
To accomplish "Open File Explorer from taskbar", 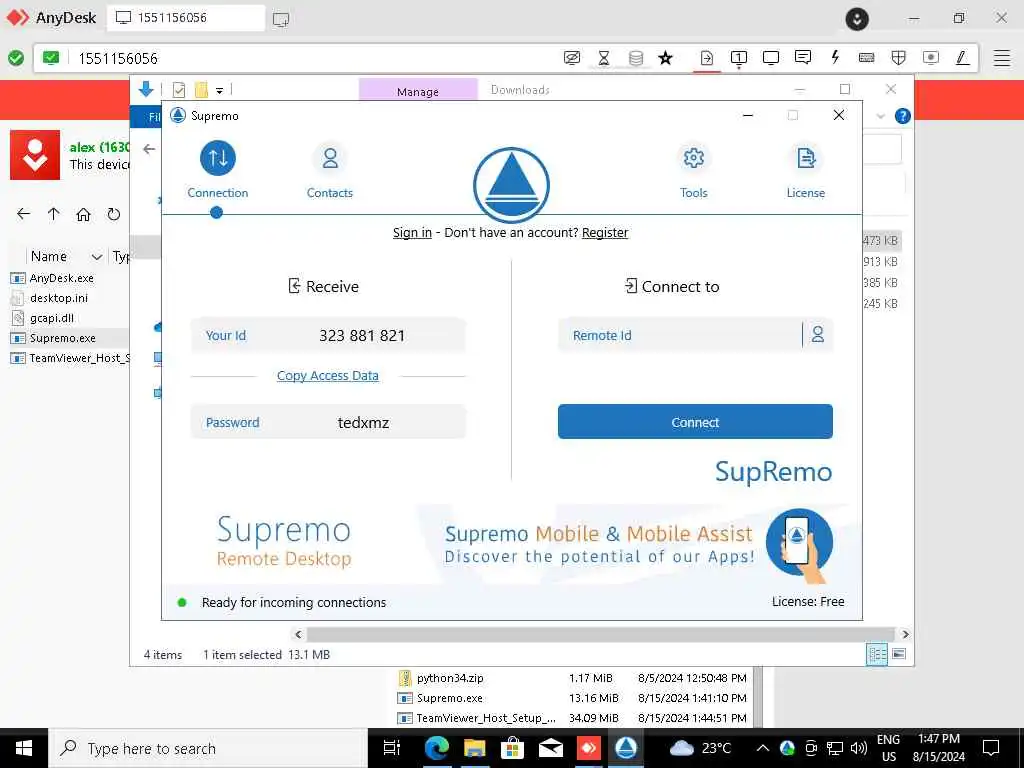I will click(x=475, y=748).
